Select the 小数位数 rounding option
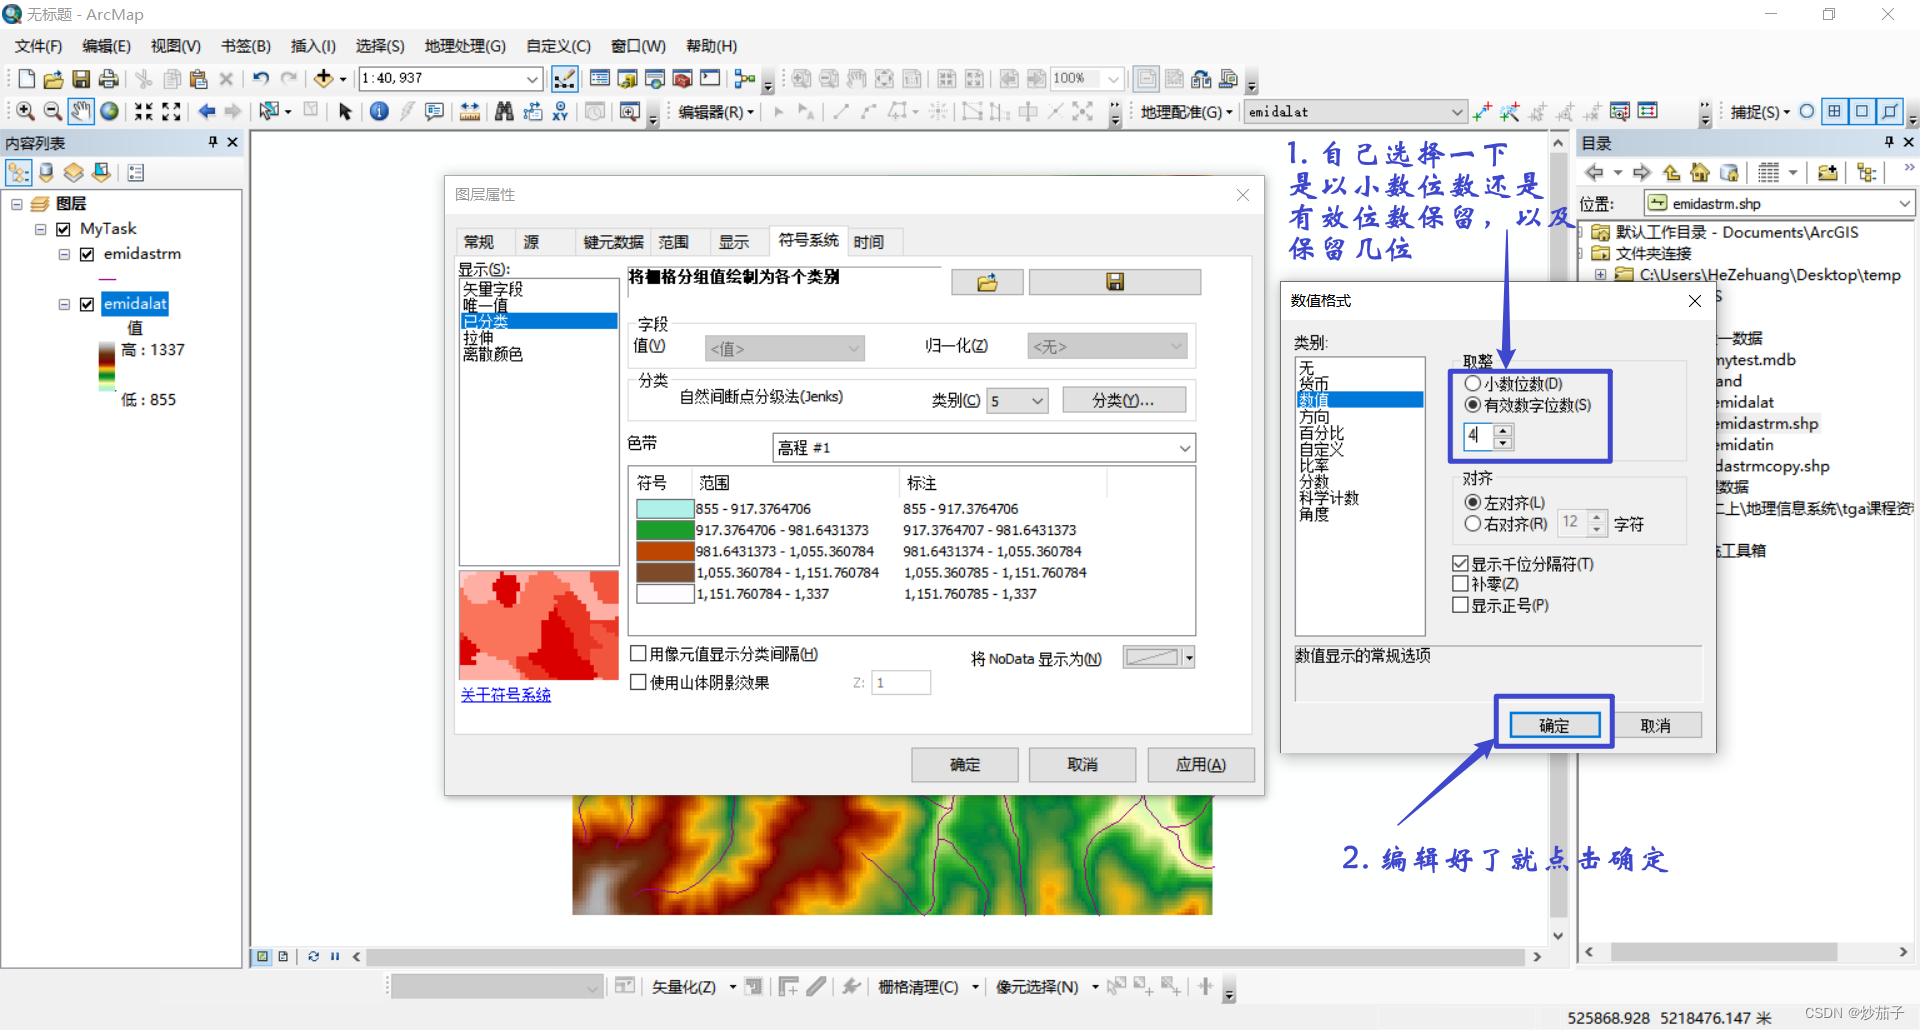 tap(1472, 384)
